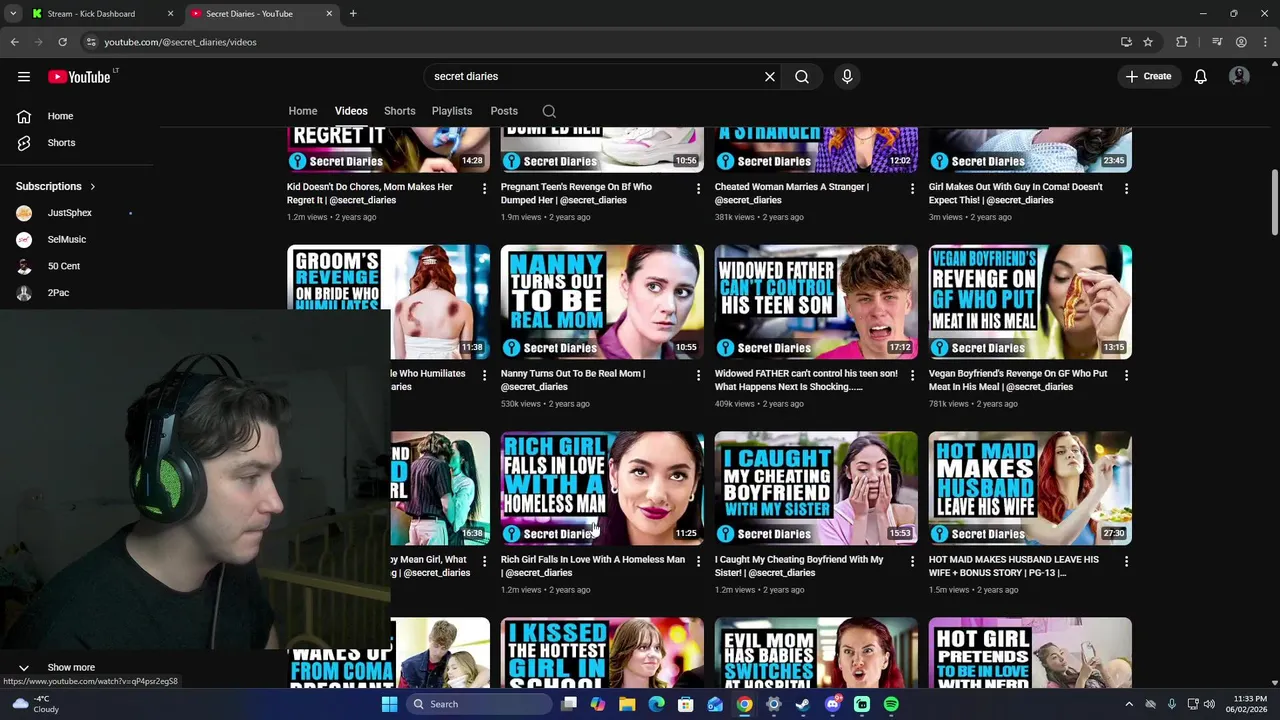The width and height of the screenshot is (1280, 720).
Task: Open options for Rich Girl Falls In Love video
Action: [698, 561]
